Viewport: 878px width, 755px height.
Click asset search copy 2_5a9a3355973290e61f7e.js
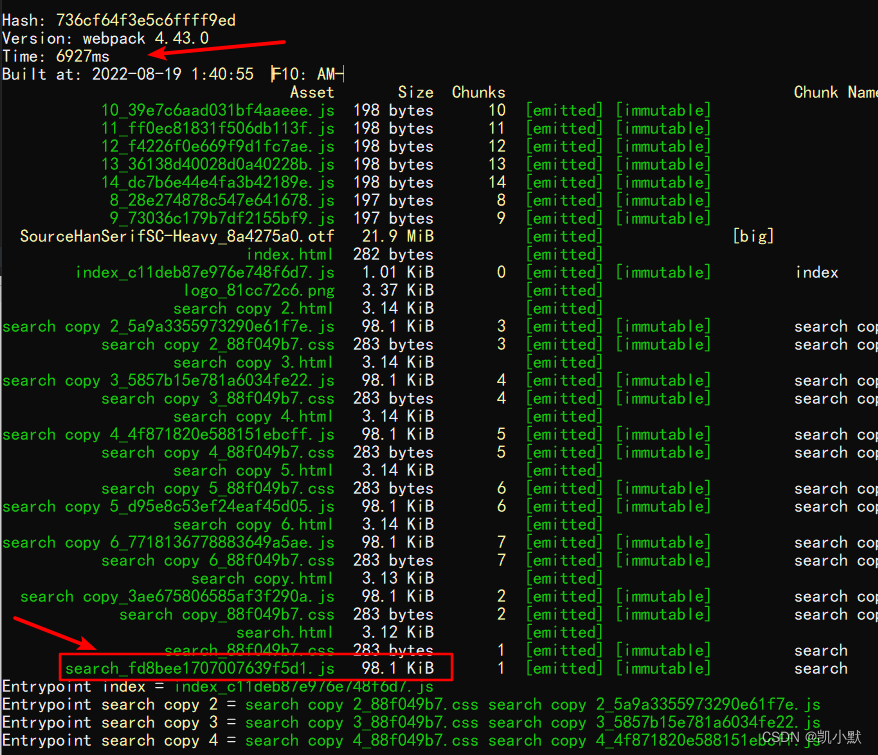[x=168, y=326]
